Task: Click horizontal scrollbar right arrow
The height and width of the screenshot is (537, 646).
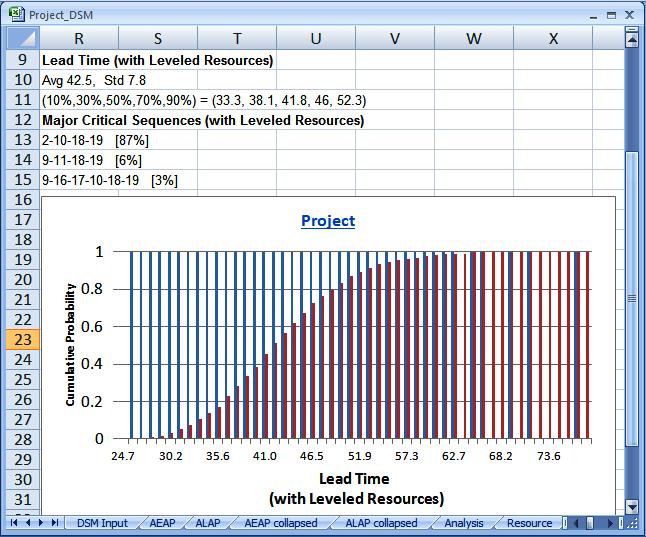Action: pyautogui.click(x=611, y=523)
